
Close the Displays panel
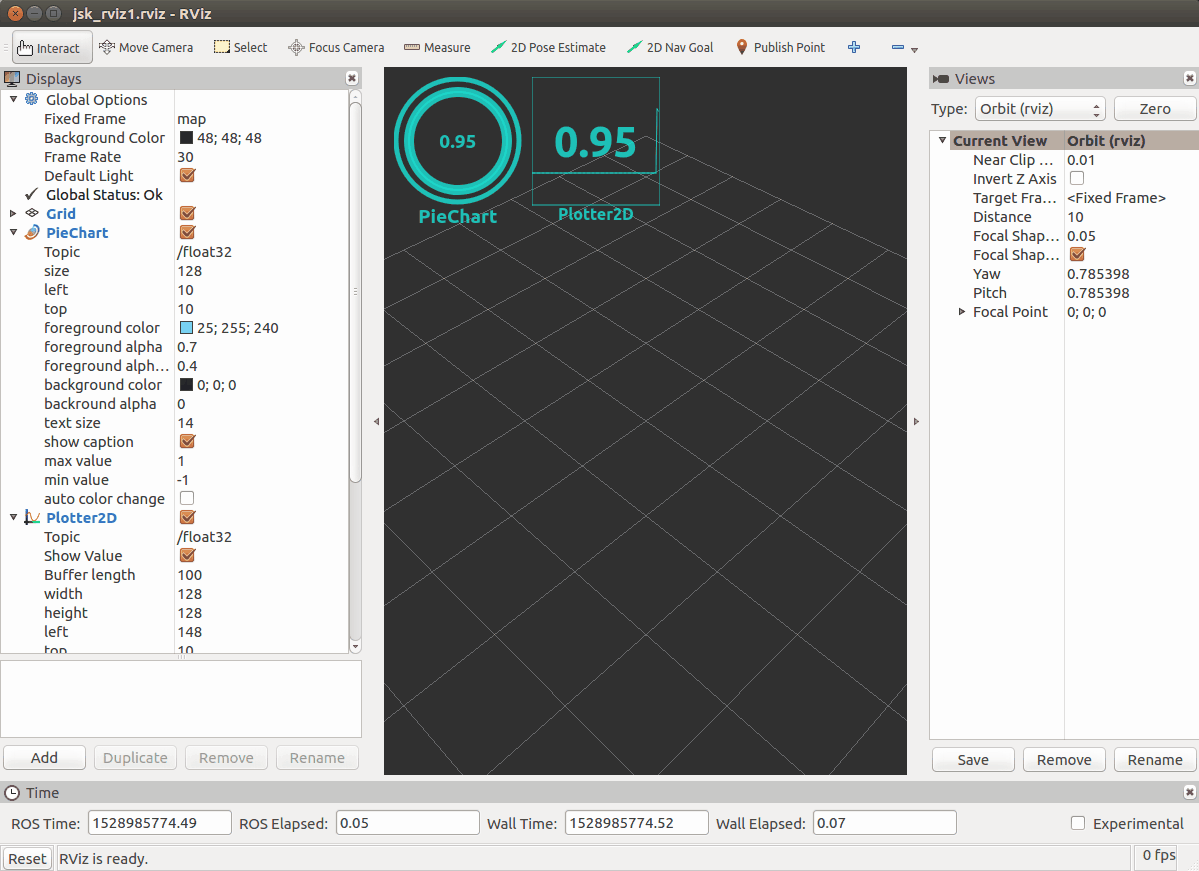tap(352, 78)
